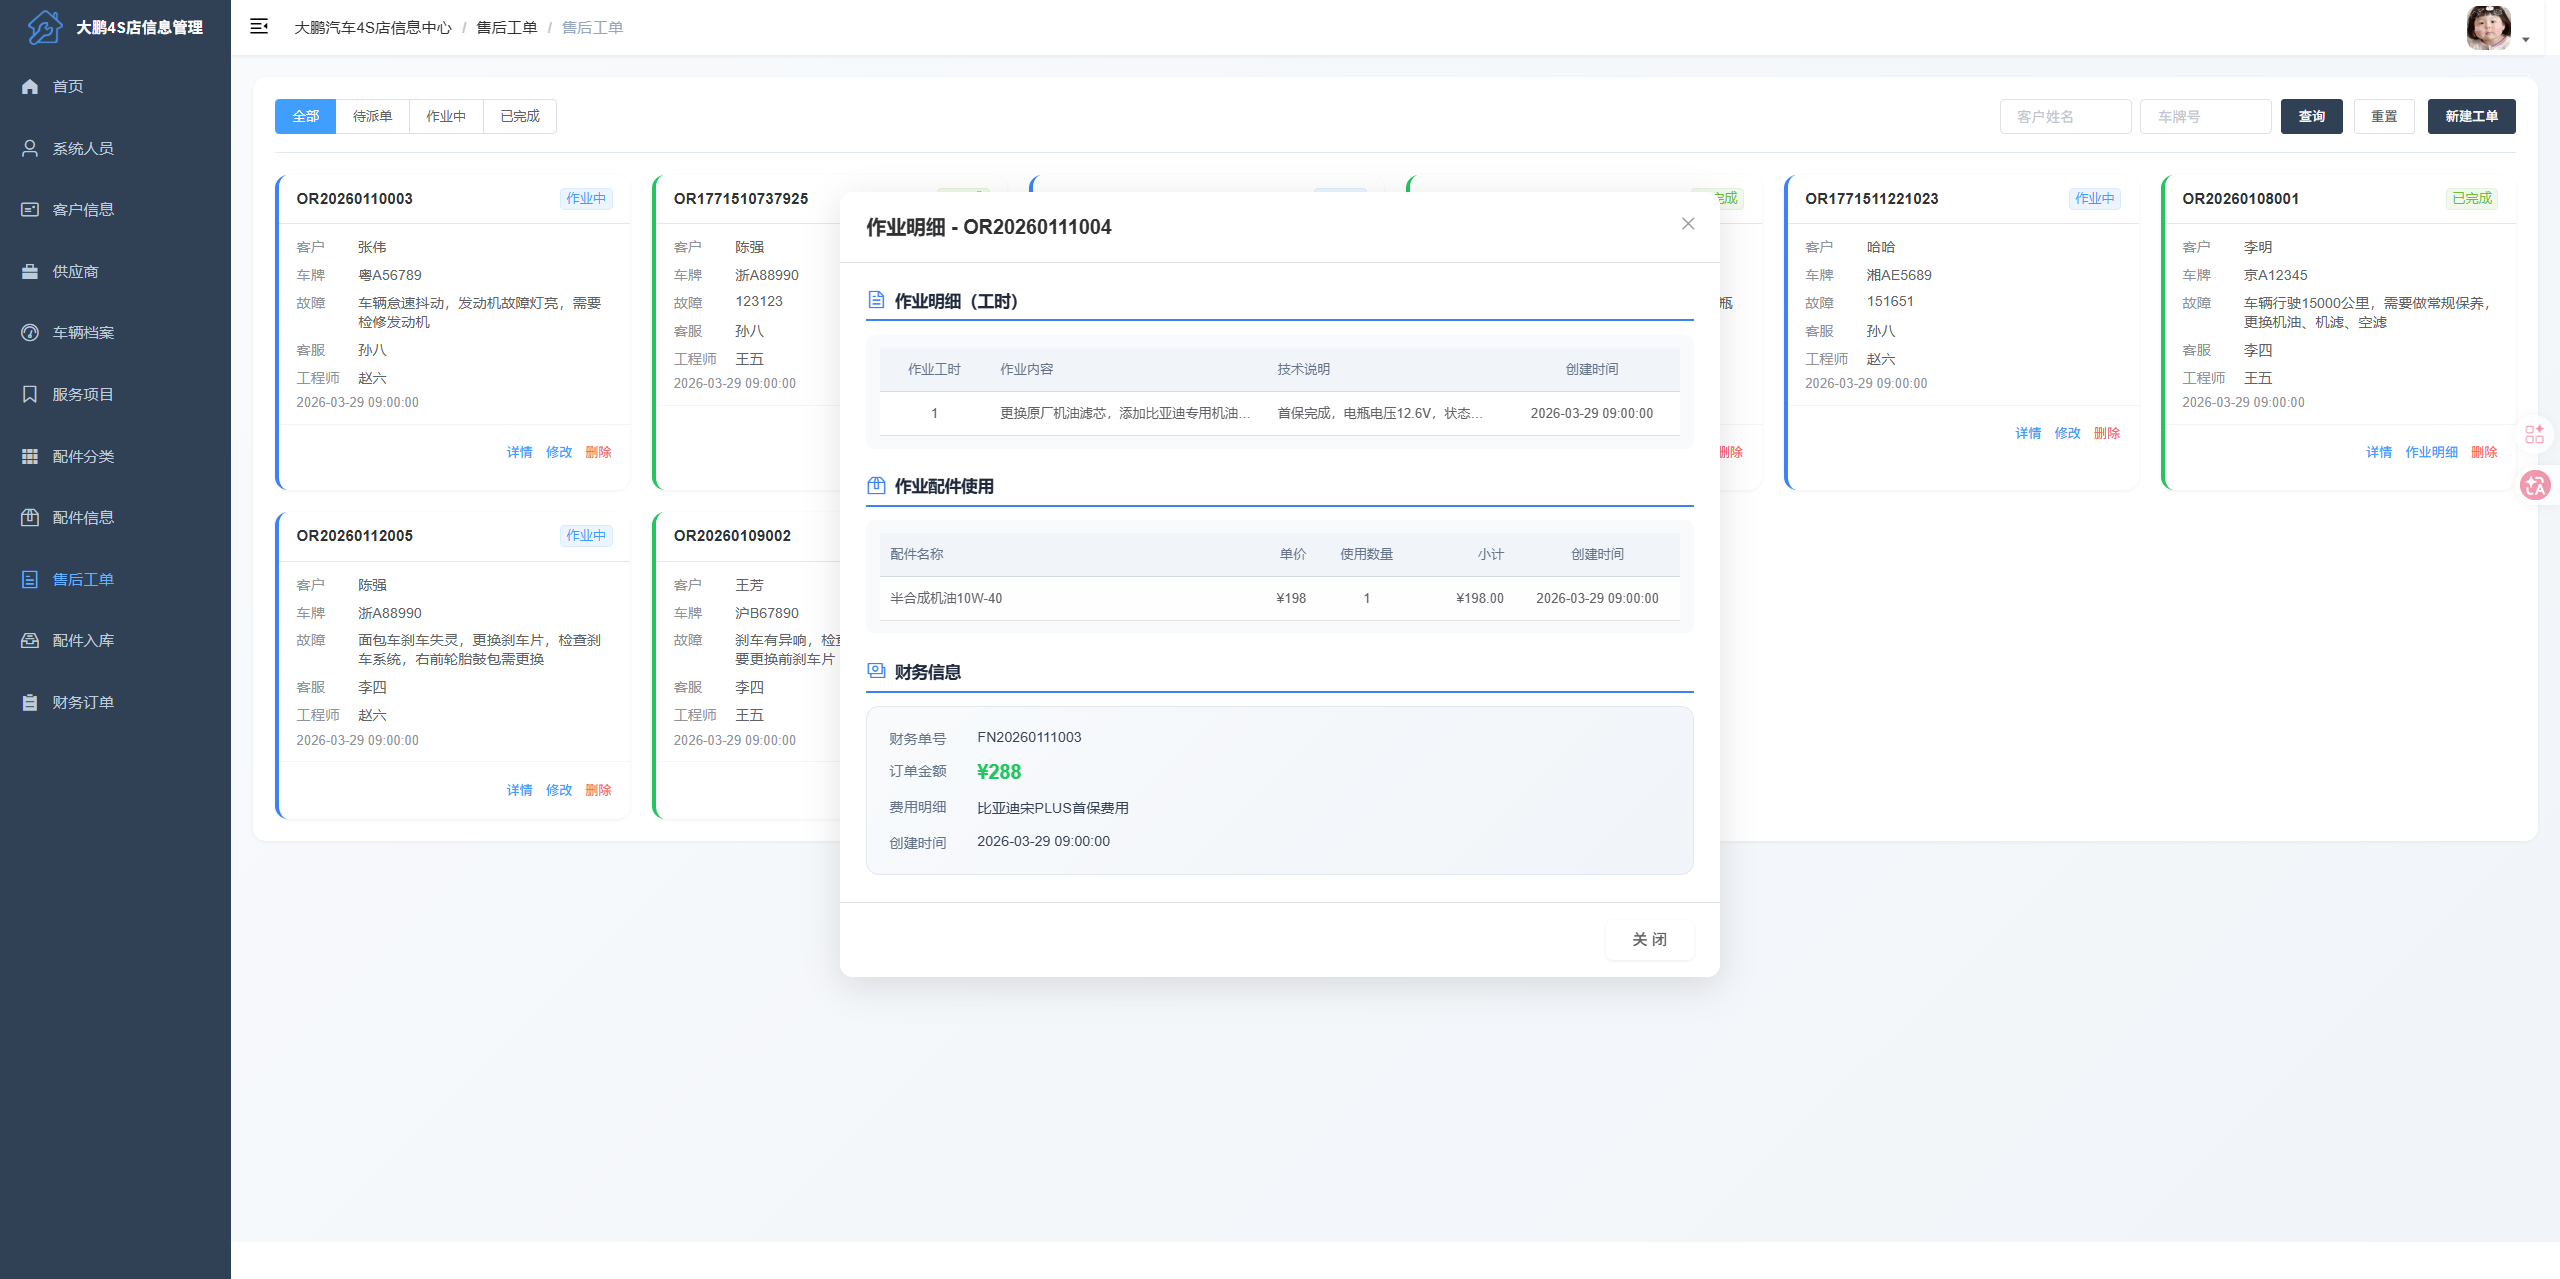Click the finance number FN20260111003
The height and width of the screenshot is (1279, 2560).
[1029, 737]
